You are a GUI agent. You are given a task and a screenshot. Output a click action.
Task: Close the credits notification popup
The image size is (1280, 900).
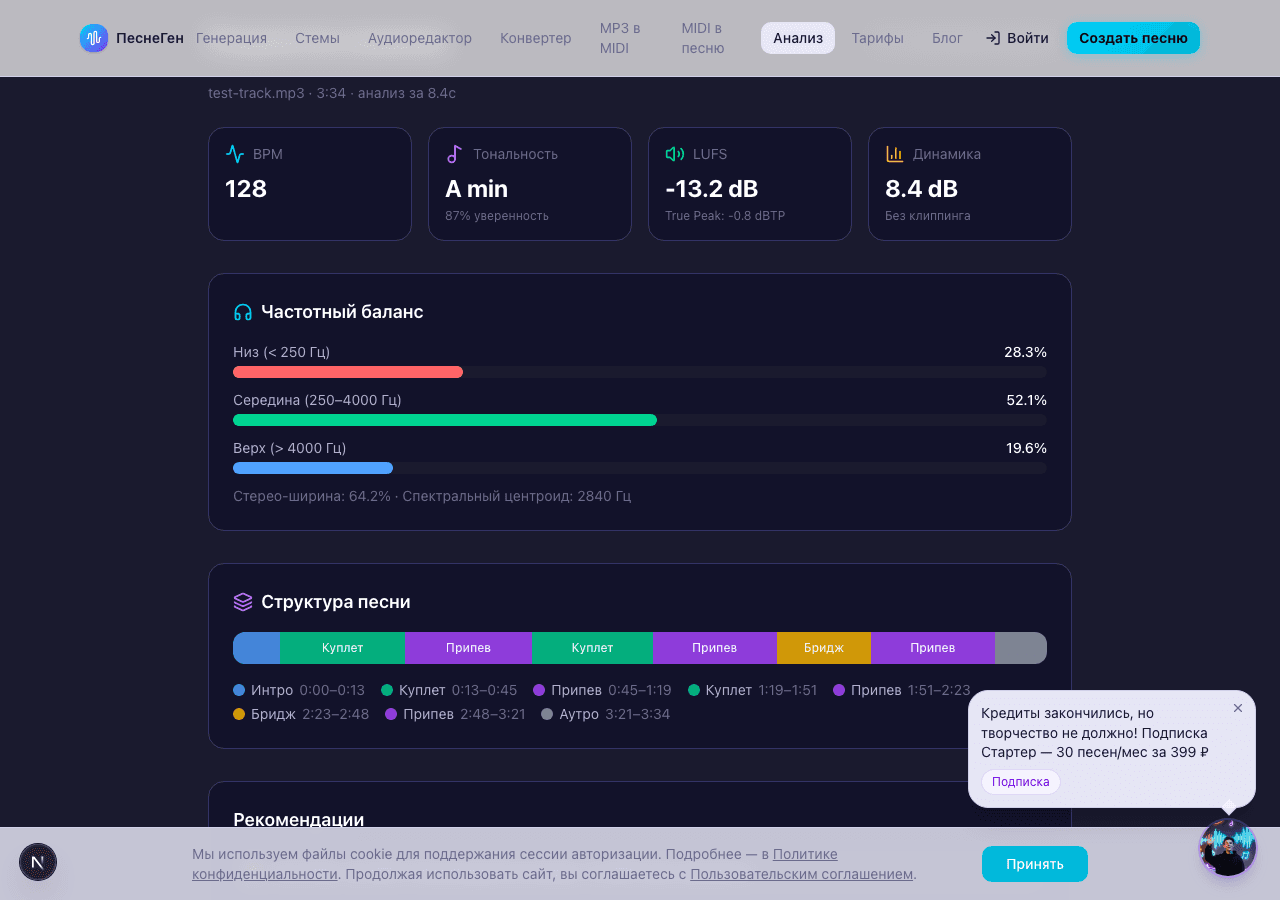[x=1238, y=708]
